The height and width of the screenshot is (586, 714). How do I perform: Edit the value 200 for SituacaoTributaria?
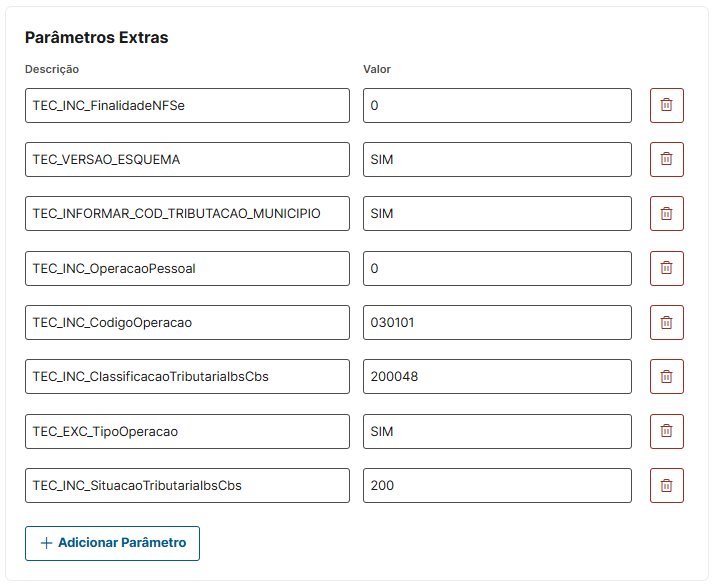[497, 485]
